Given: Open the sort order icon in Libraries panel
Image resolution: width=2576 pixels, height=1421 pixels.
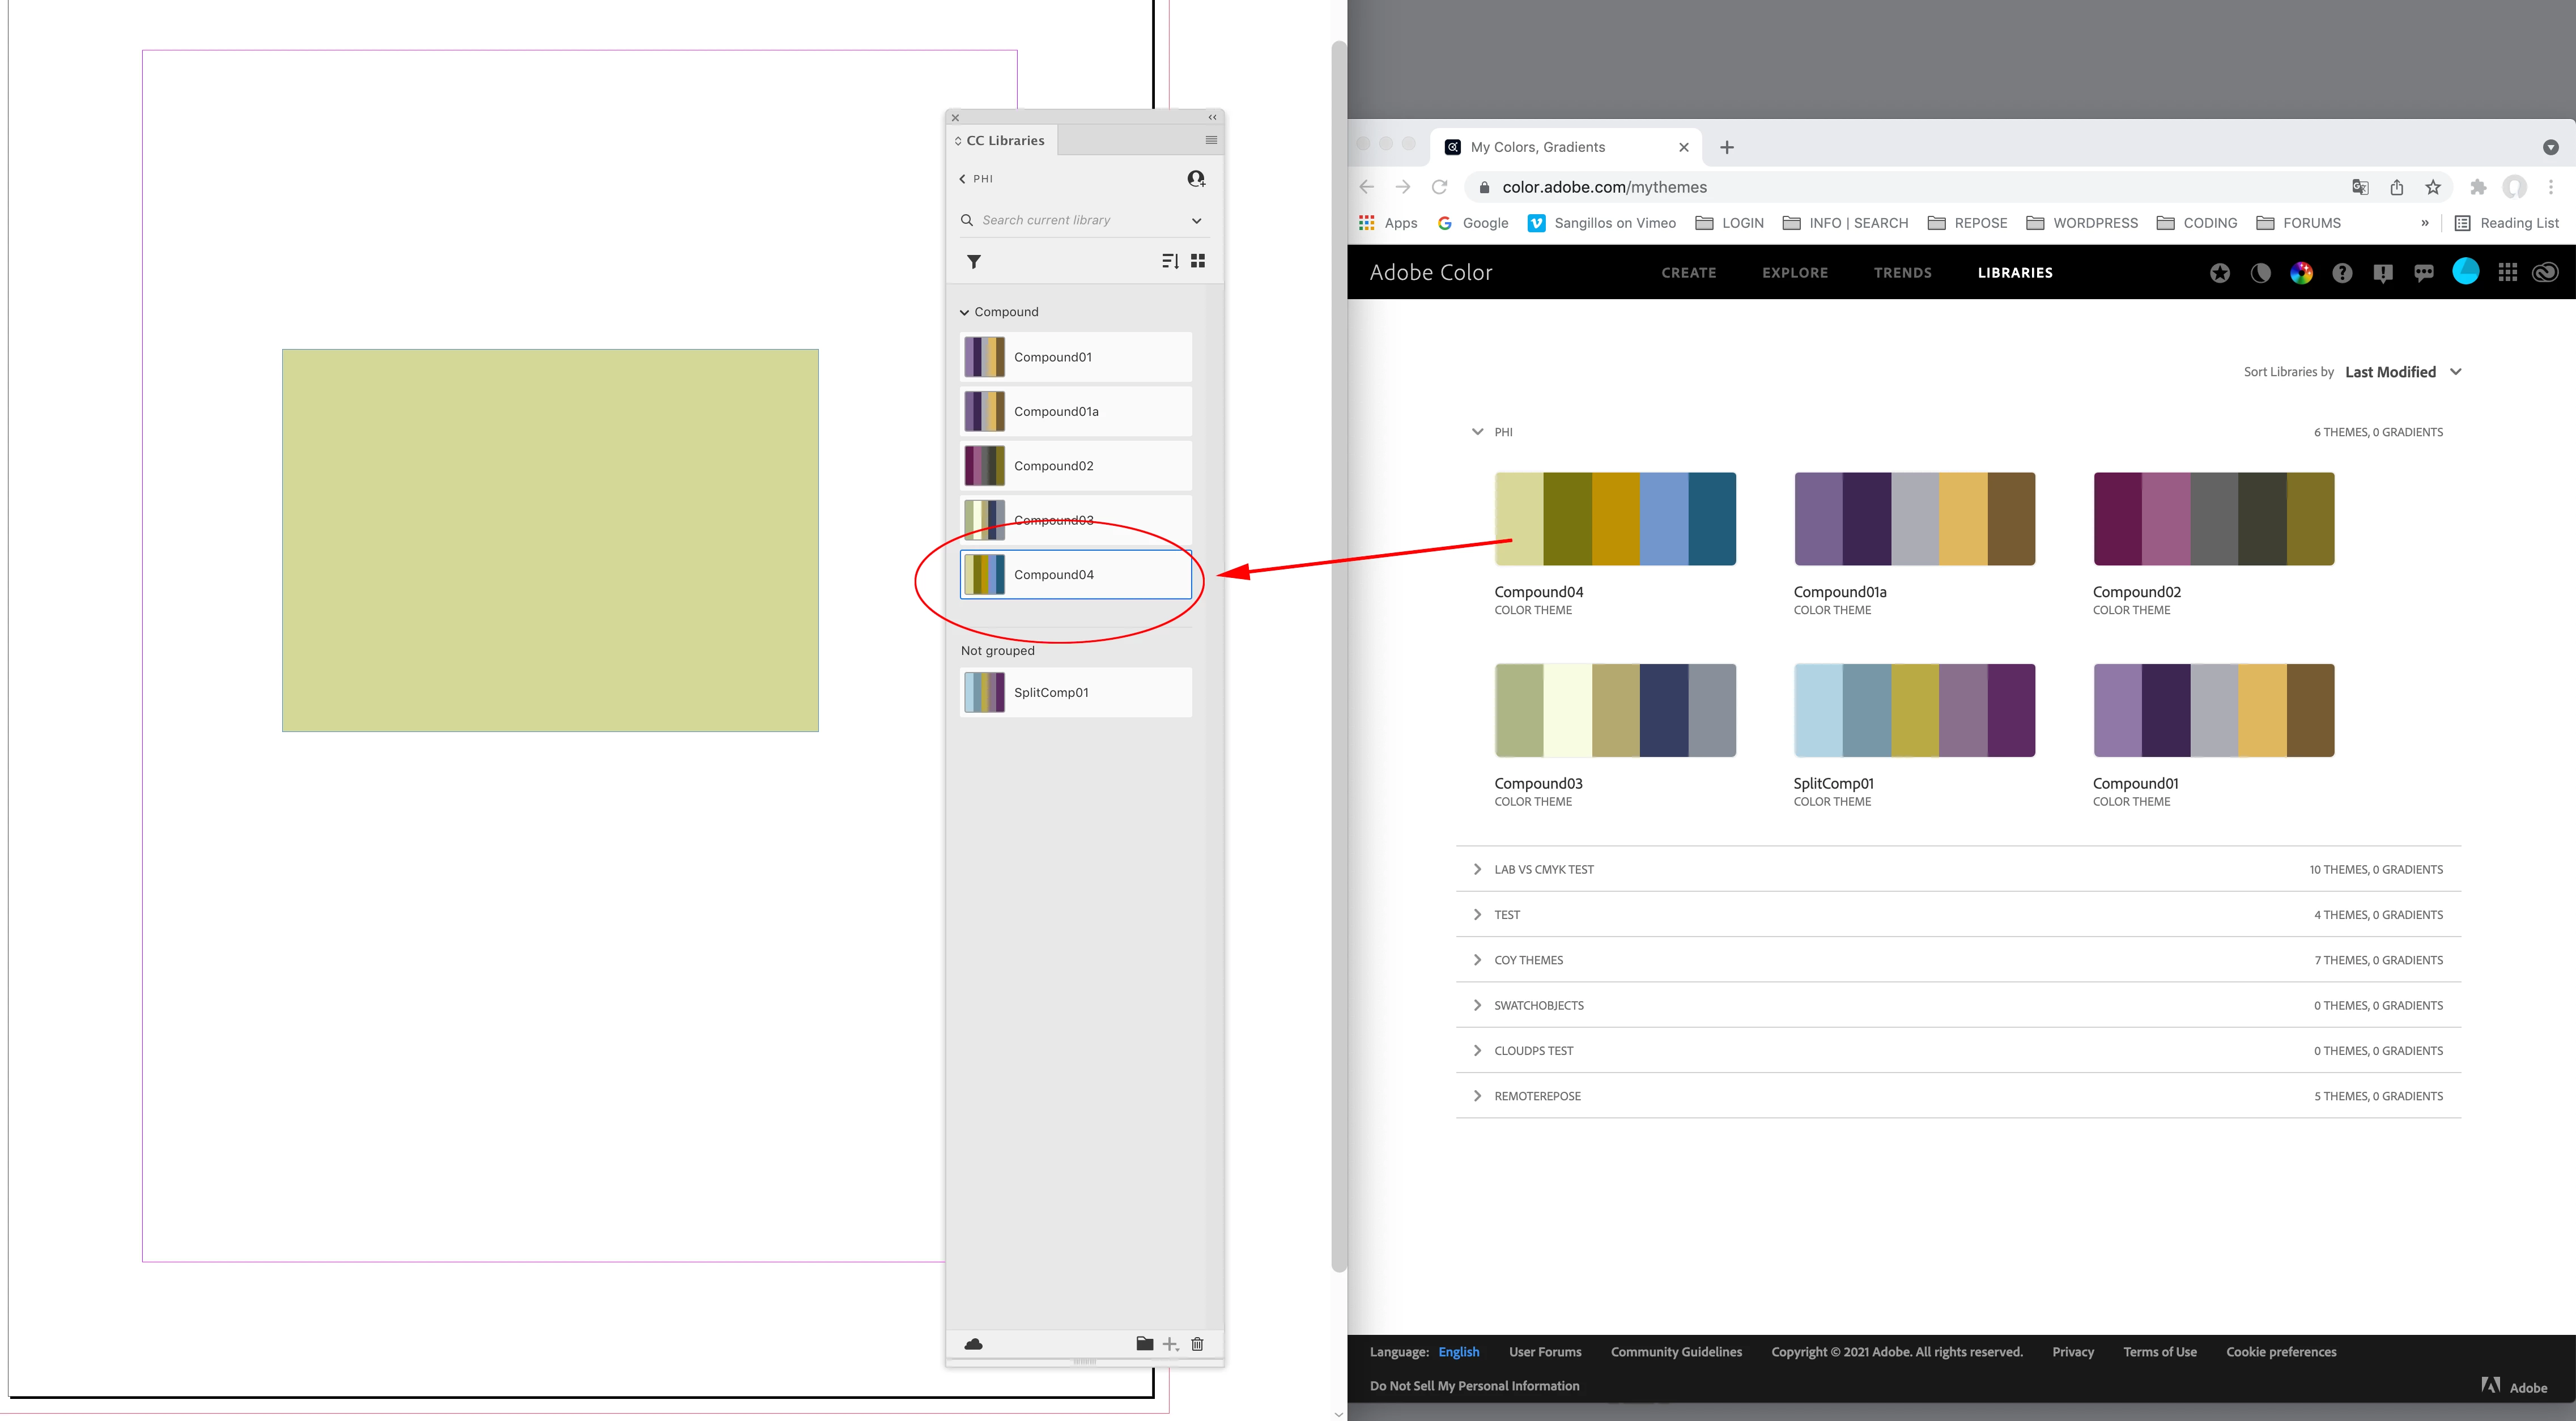Looking at the screenshot, I should click(1170, 261).
